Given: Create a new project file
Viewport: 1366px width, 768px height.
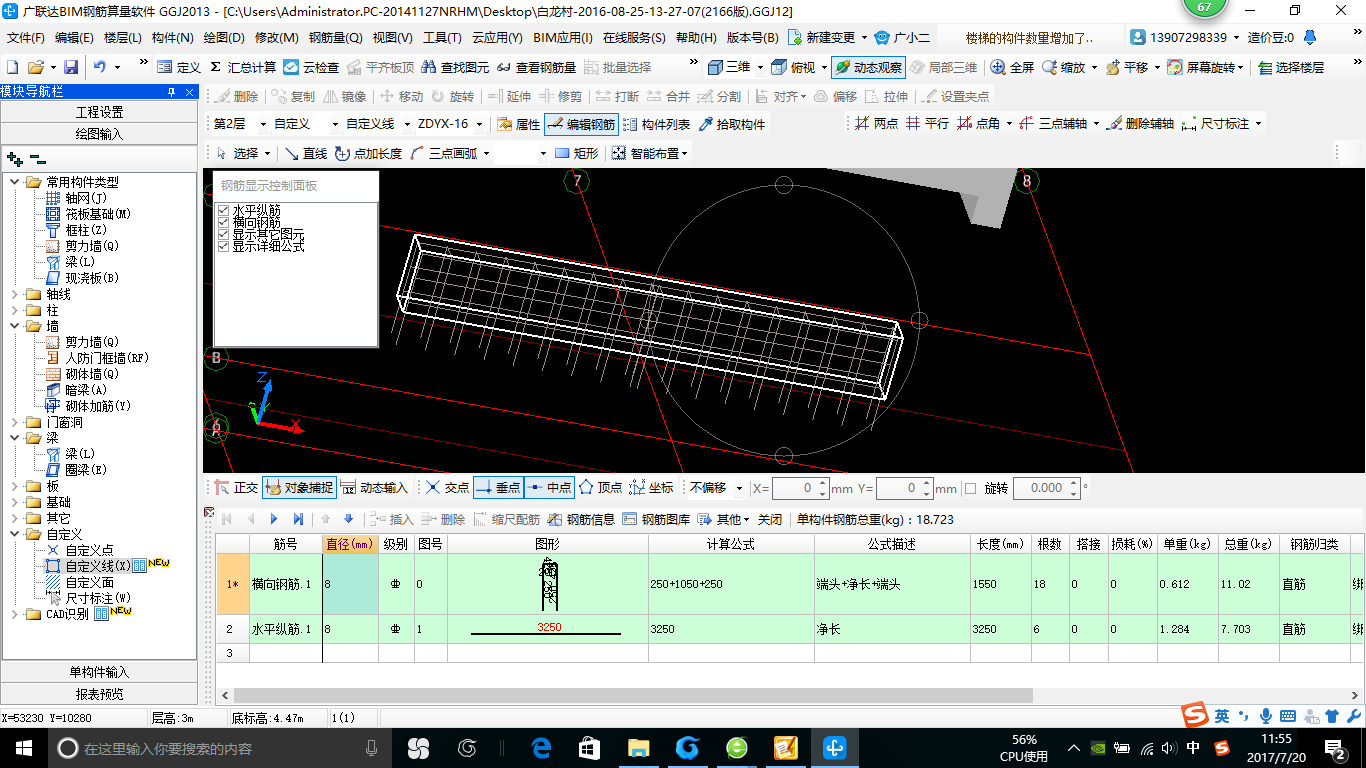Looking at the screenshot, I should coord(12,67).
